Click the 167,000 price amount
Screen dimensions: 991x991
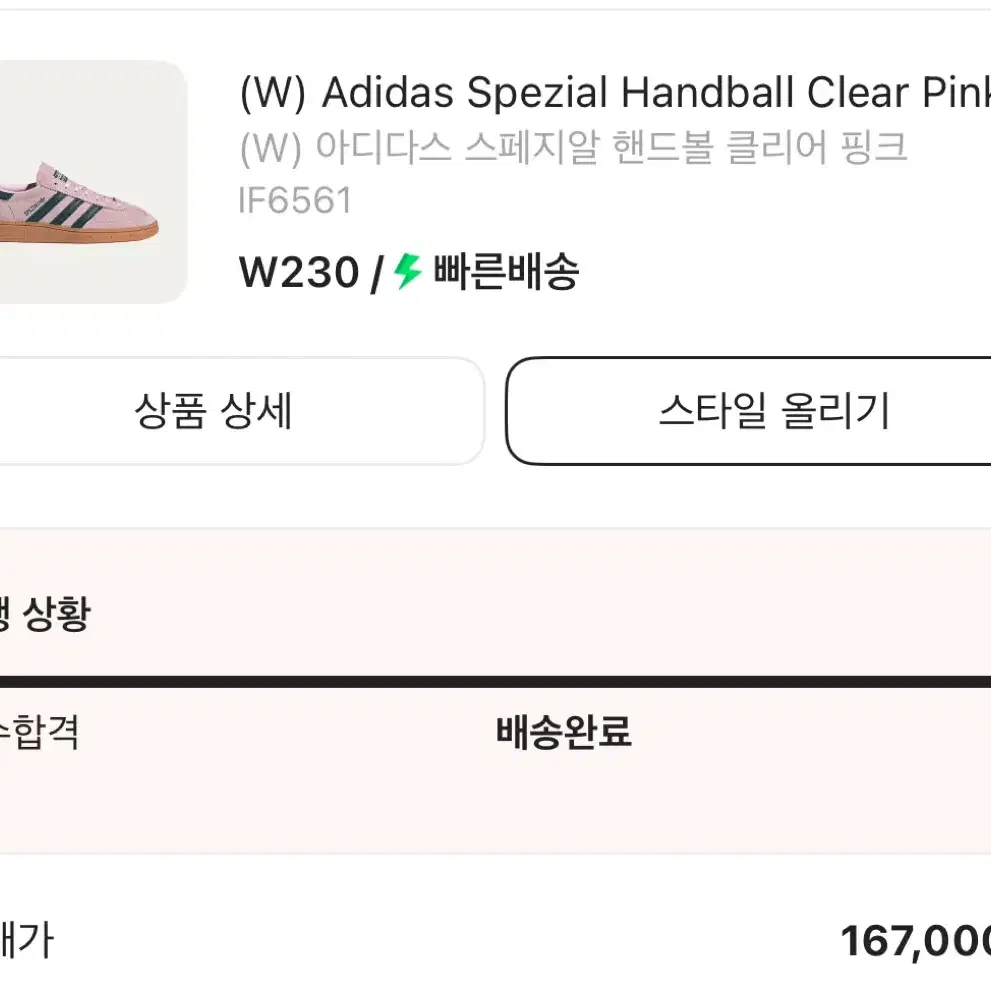[915, 942]
